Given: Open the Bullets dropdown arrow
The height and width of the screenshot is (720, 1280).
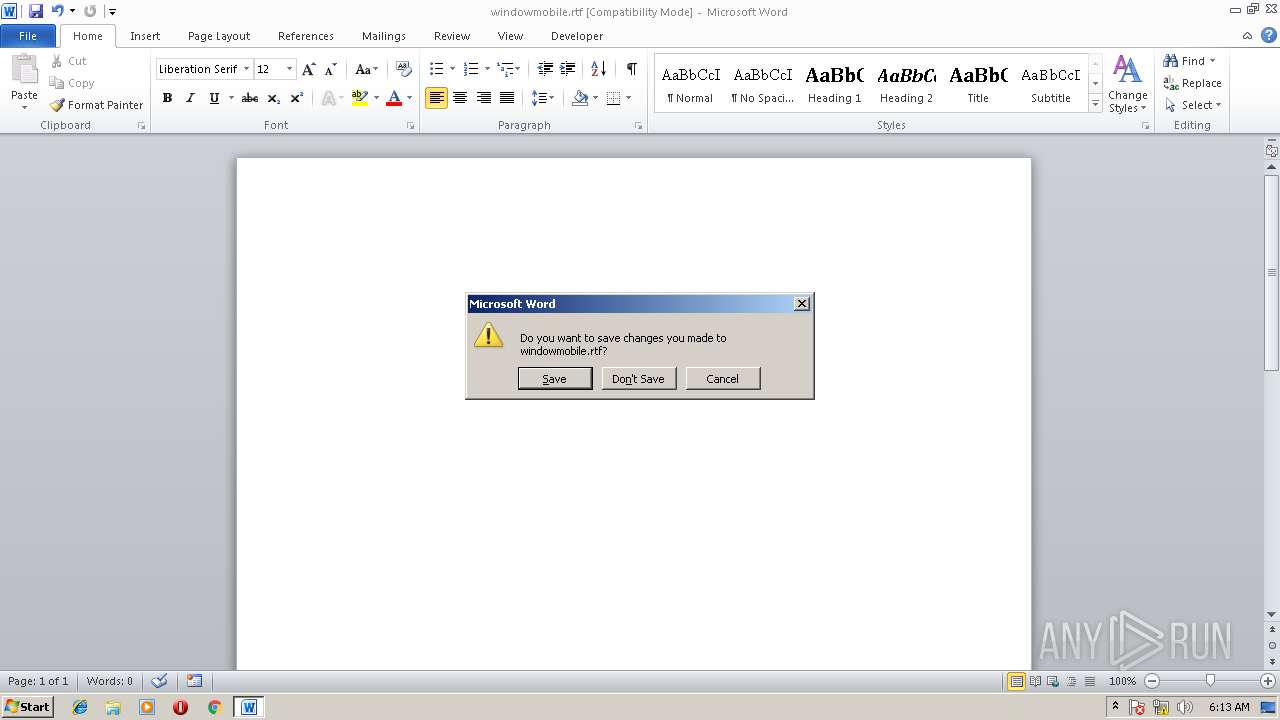Looking at the screenshot, I should coord(453,69).
